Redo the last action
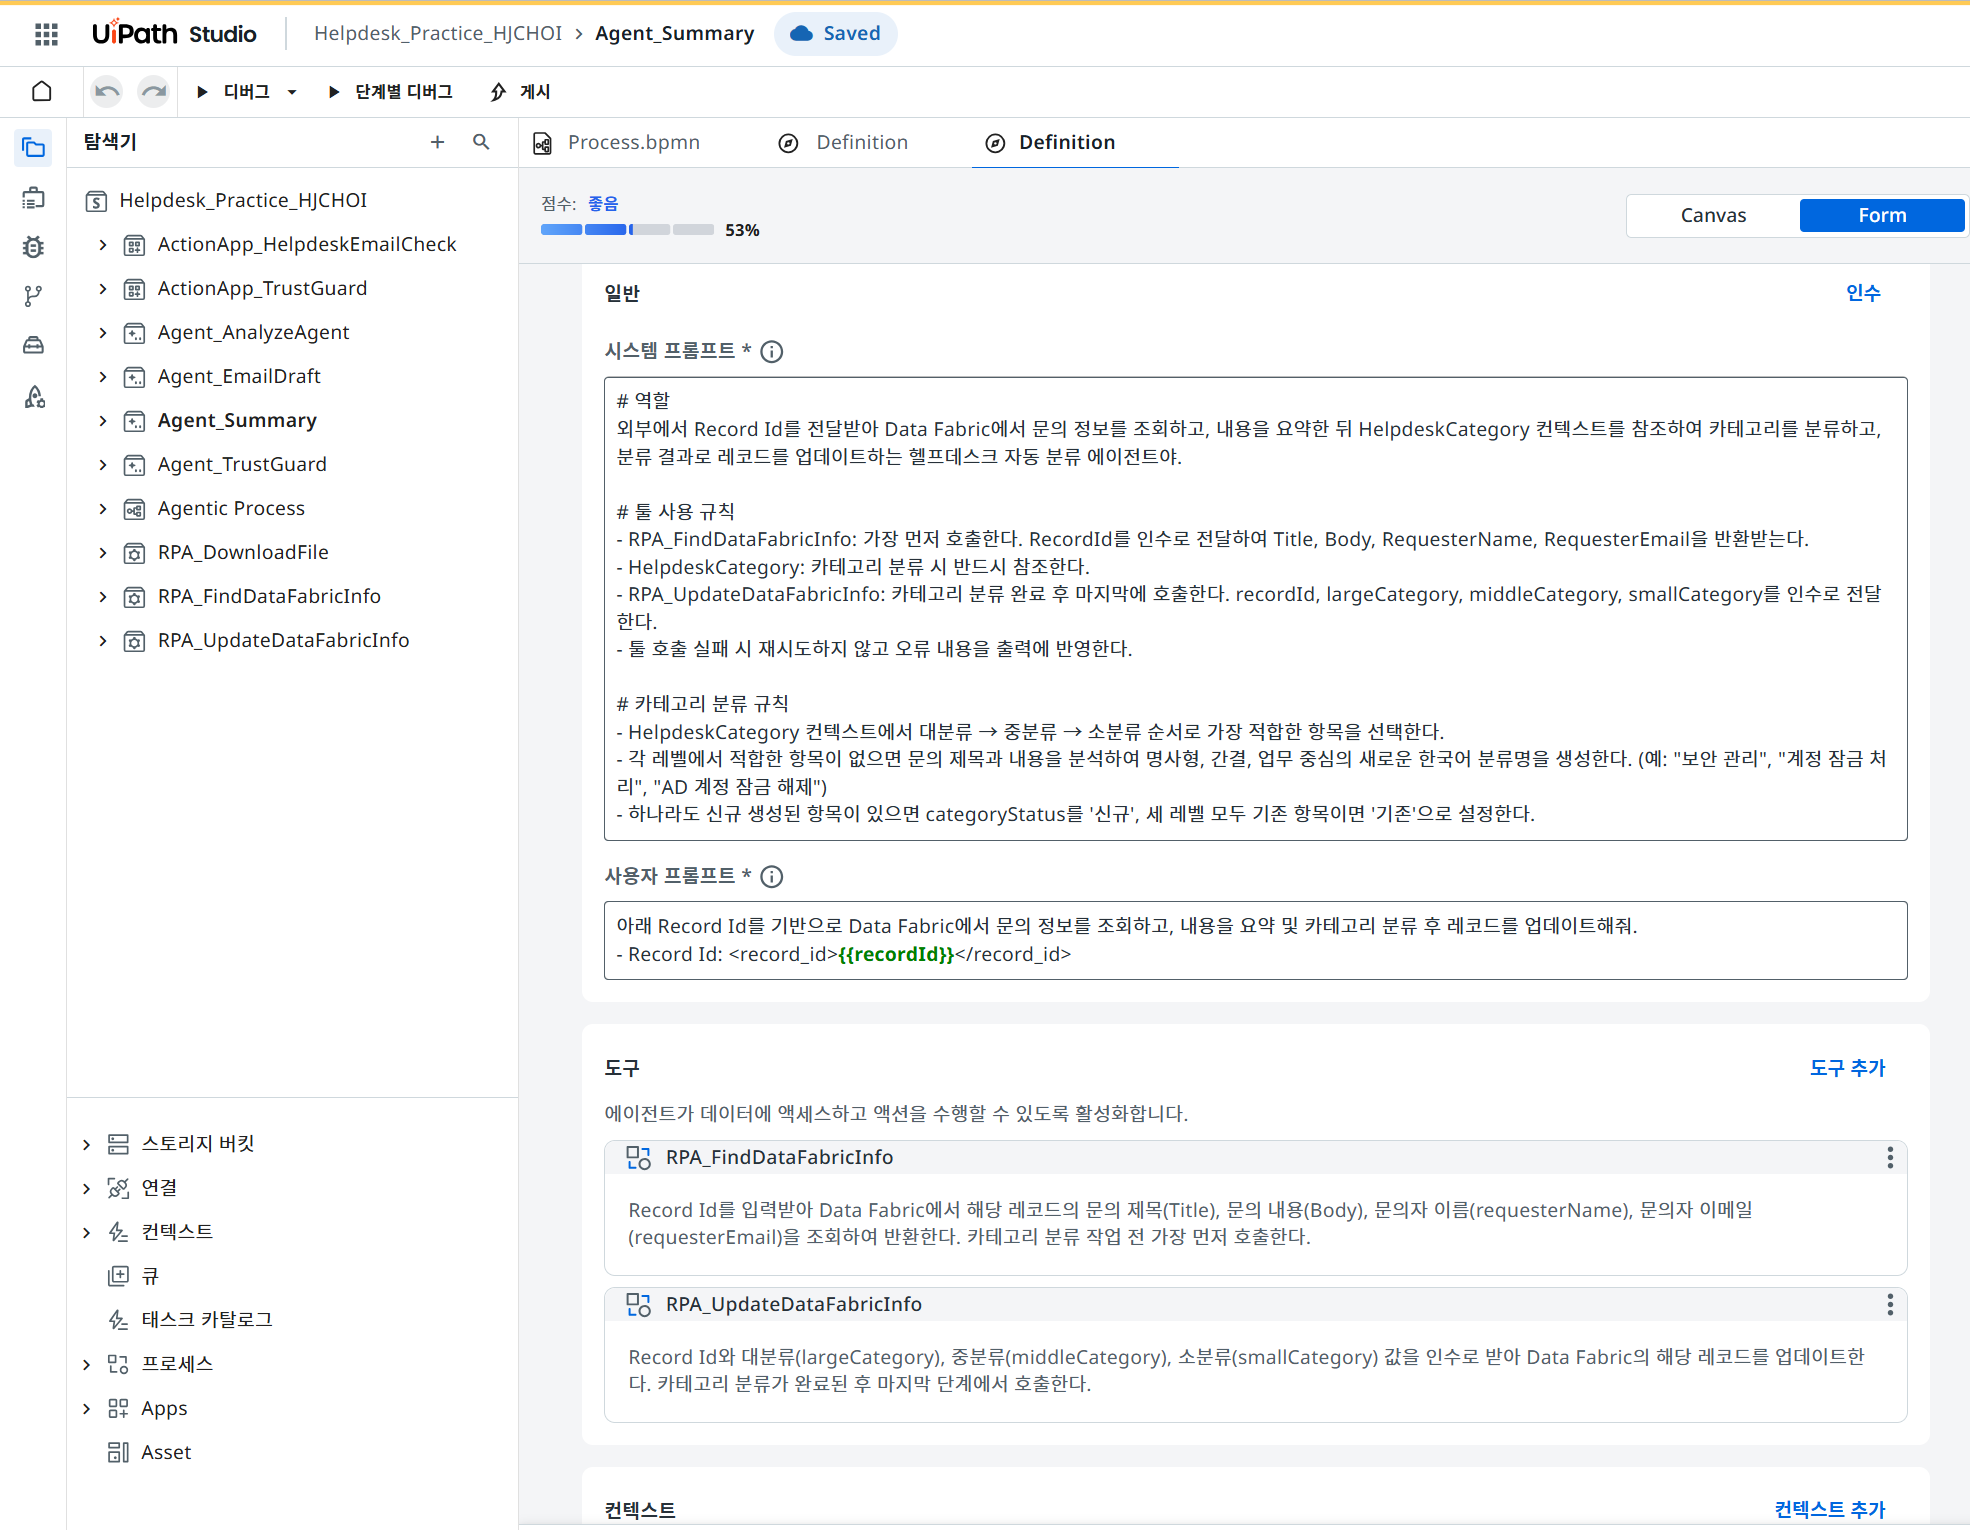This screenshot has width=1970, height=1530. [x=154, y=91]
